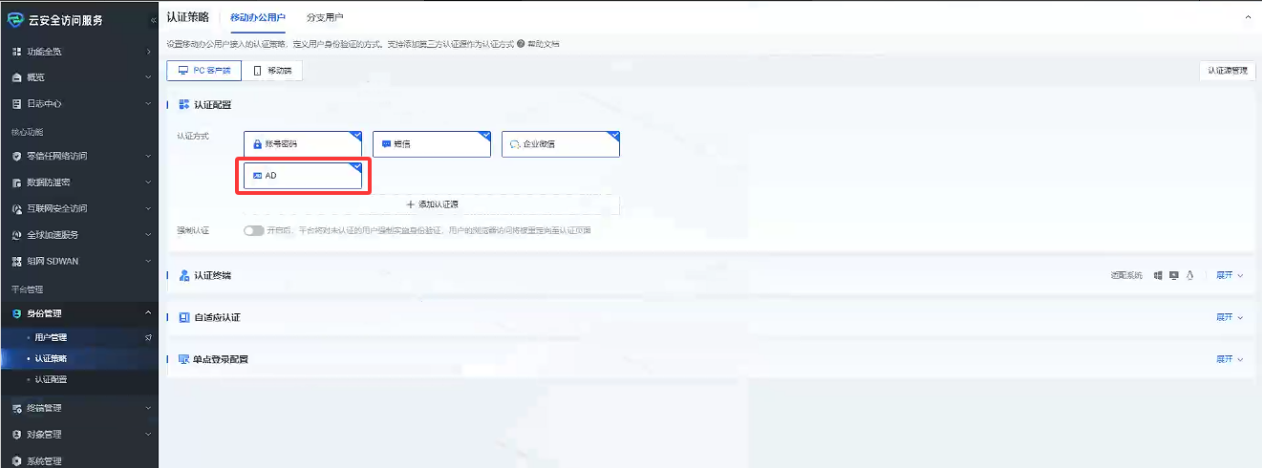Click the 对象管理 icon

tap(16, 434)
